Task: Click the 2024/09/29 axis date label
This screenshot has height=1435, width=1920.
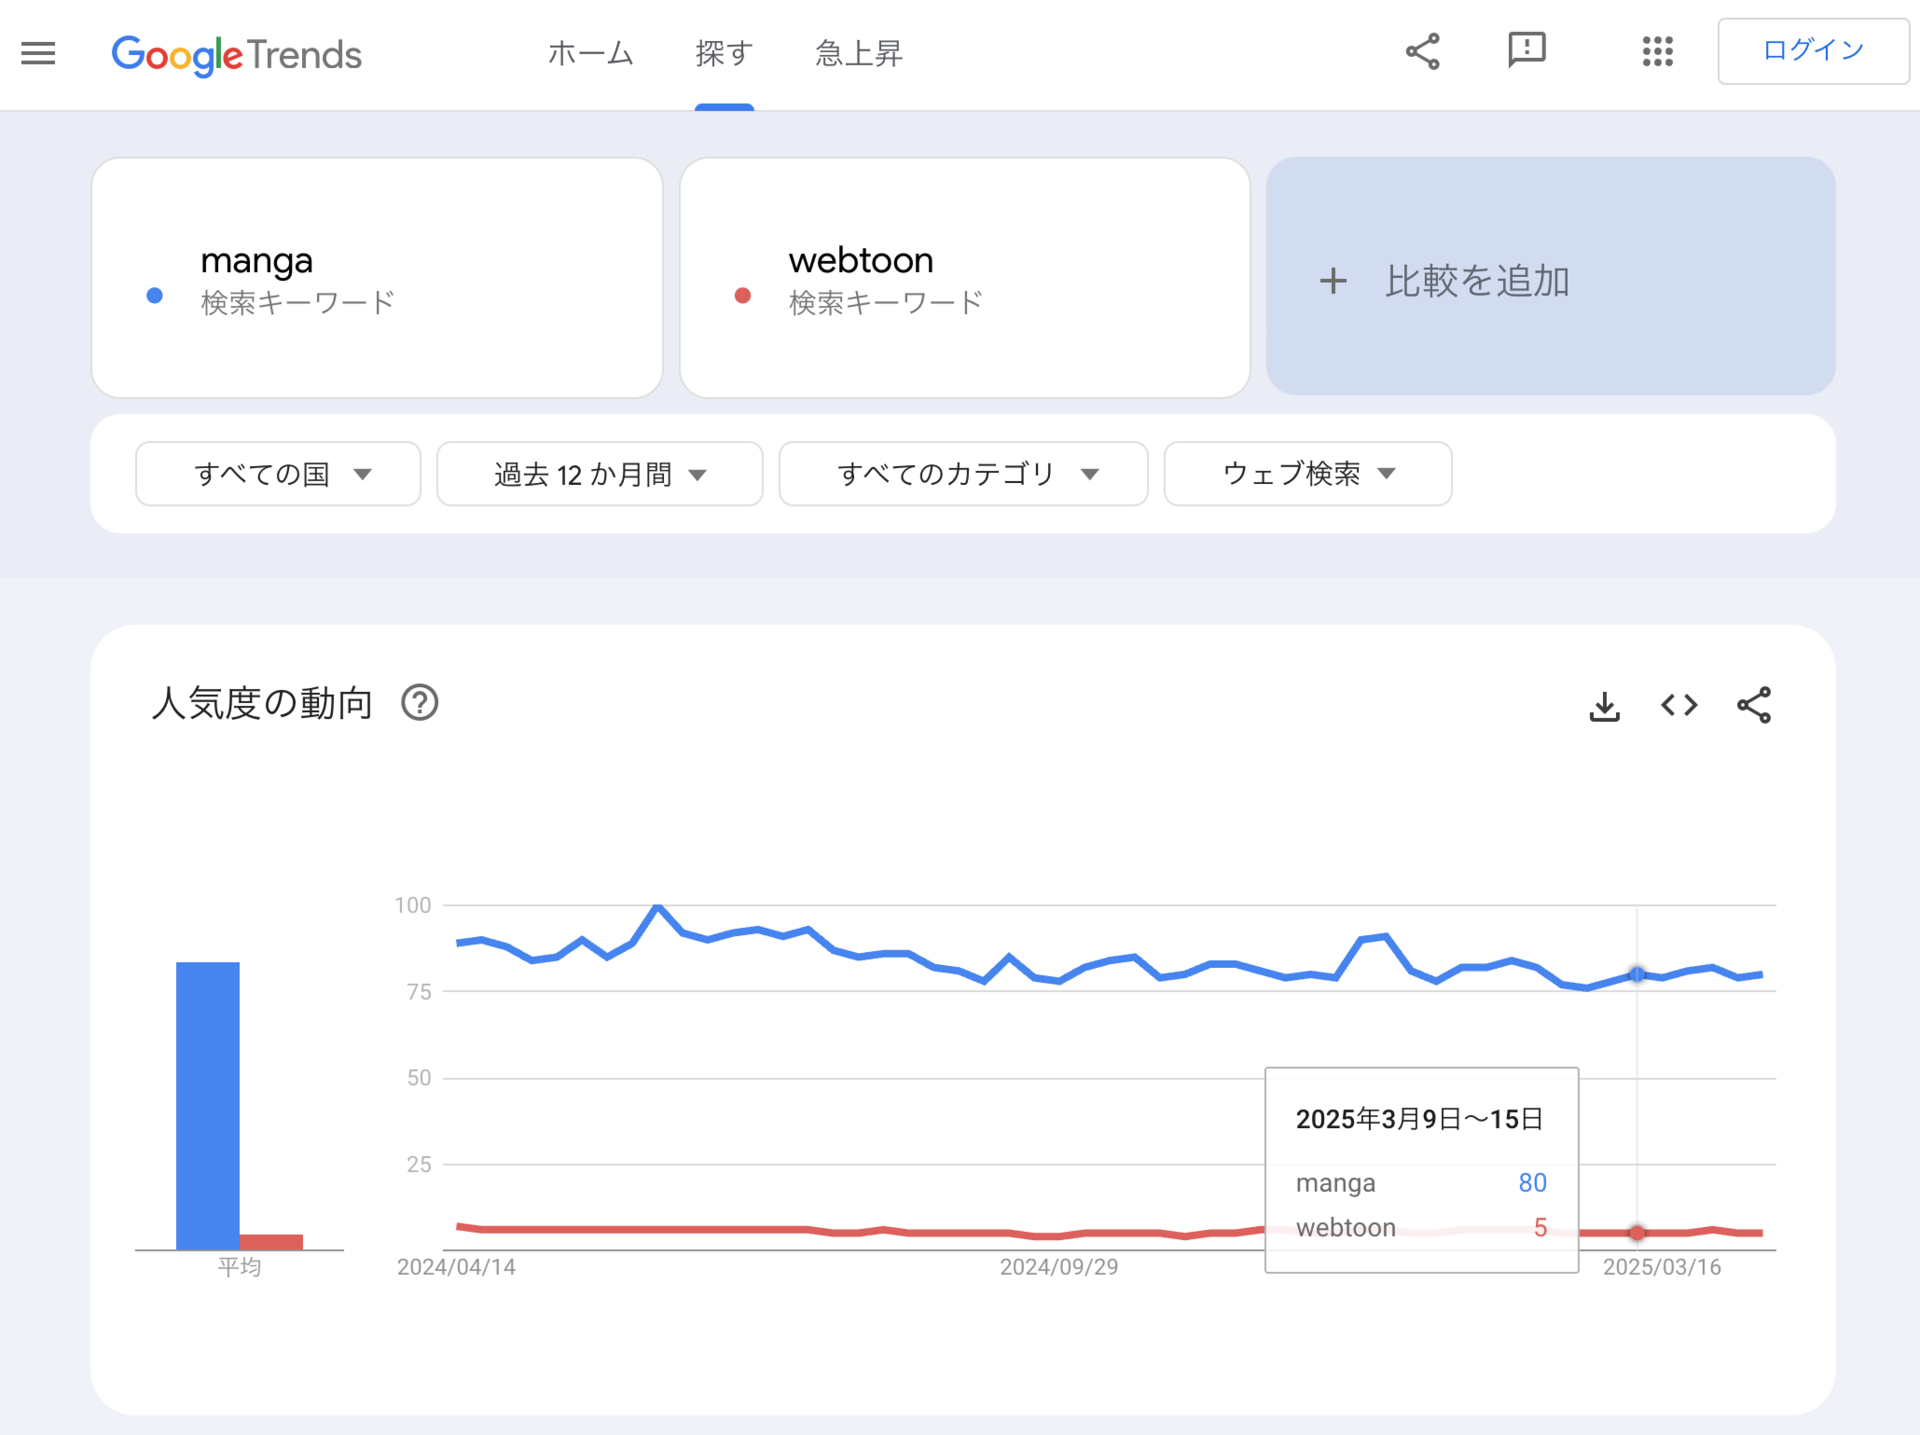Action: [x=1059, y=1267]
